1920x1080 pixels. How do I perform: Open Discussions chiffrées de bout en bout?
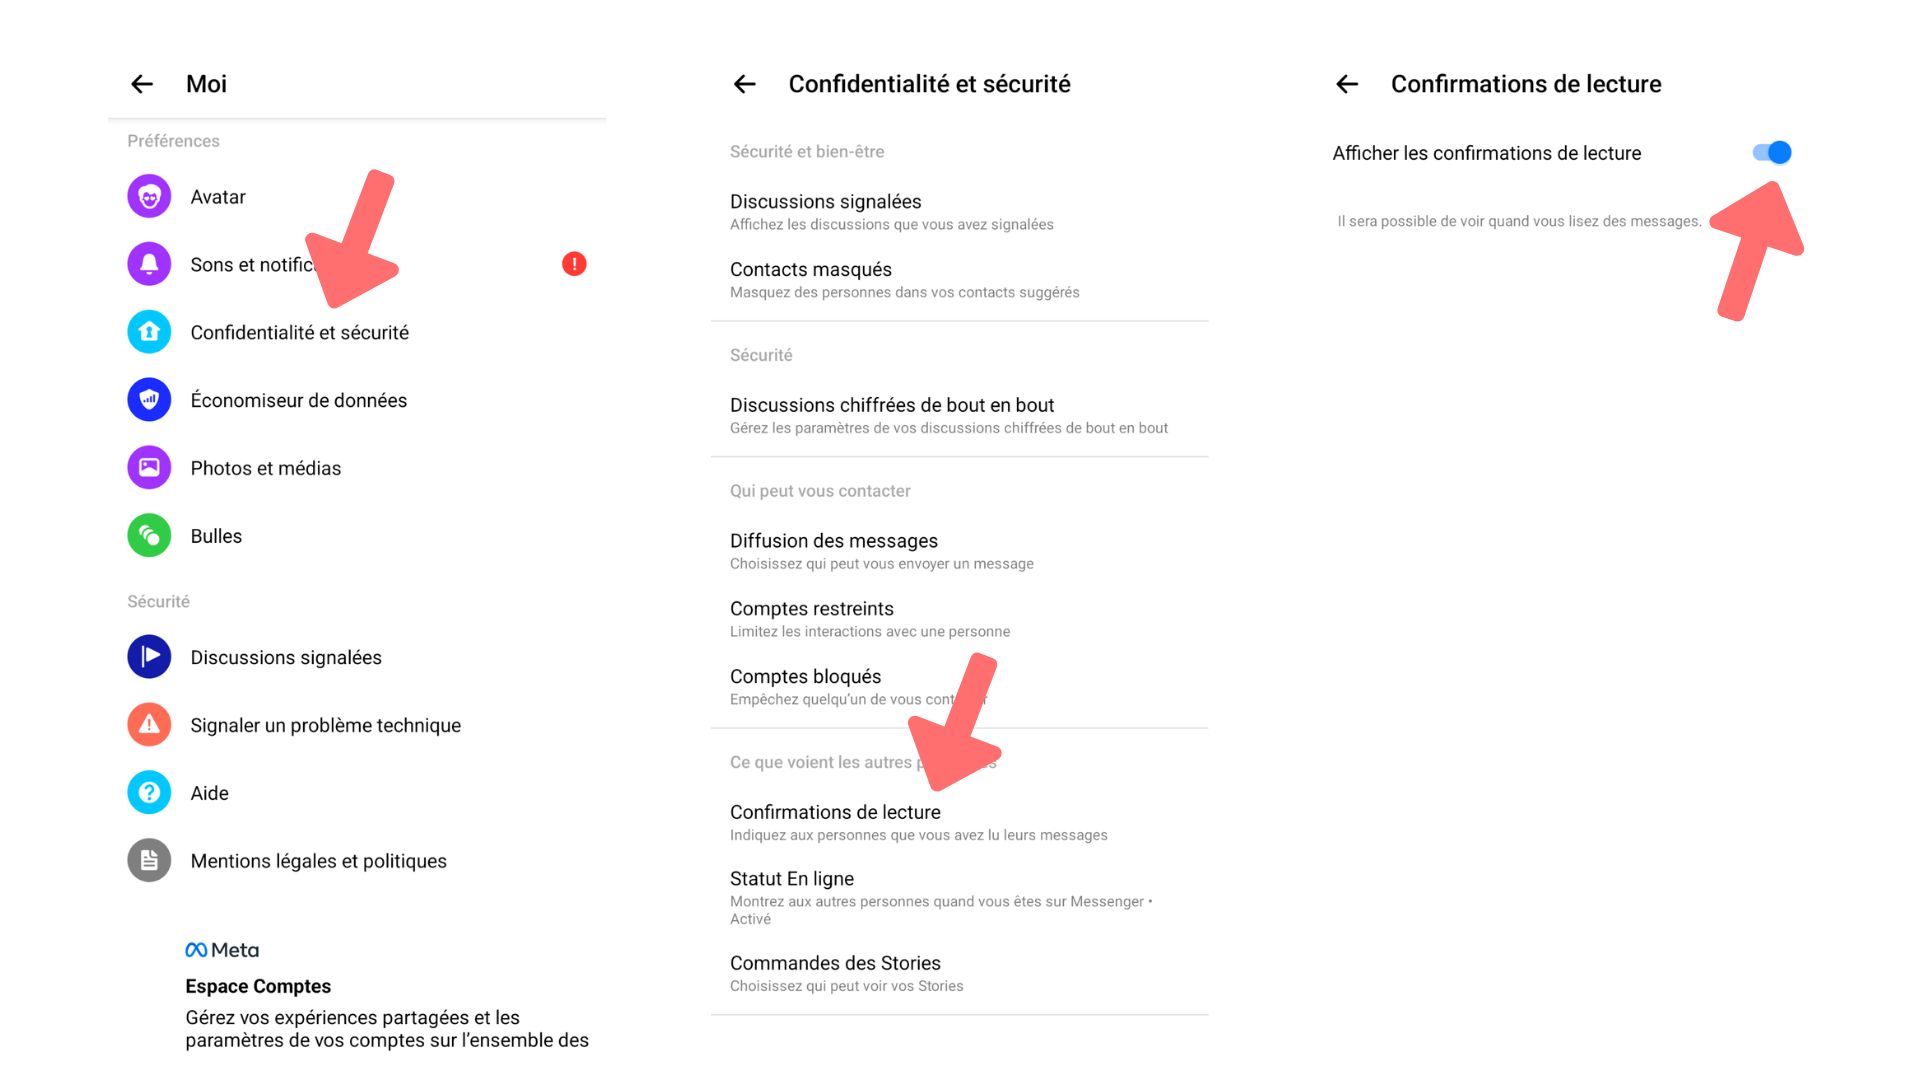click(x=959, y=415)
